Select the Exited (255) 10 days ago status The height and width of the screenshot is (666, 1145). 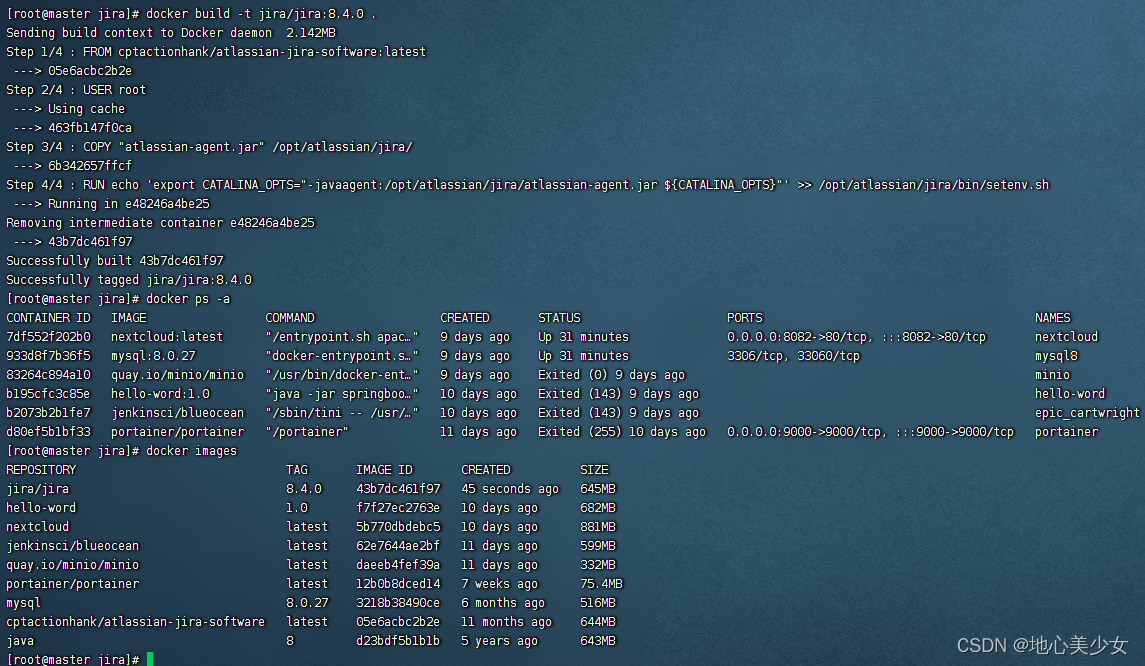(x=621, y=432)
